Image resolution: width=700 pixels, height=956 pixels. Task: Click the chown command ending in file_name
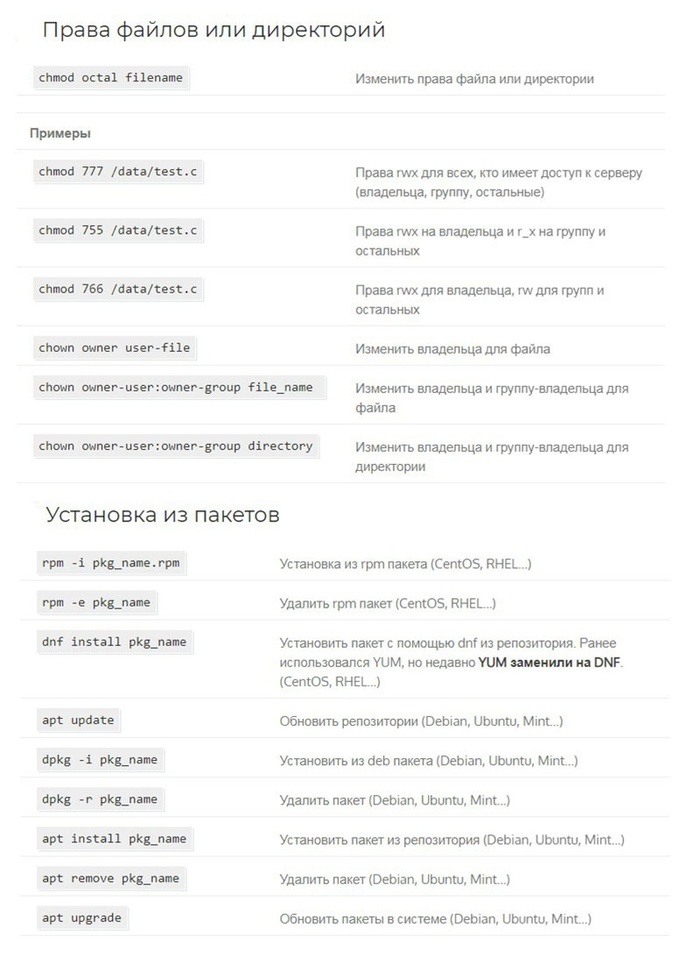pos(176,387)
